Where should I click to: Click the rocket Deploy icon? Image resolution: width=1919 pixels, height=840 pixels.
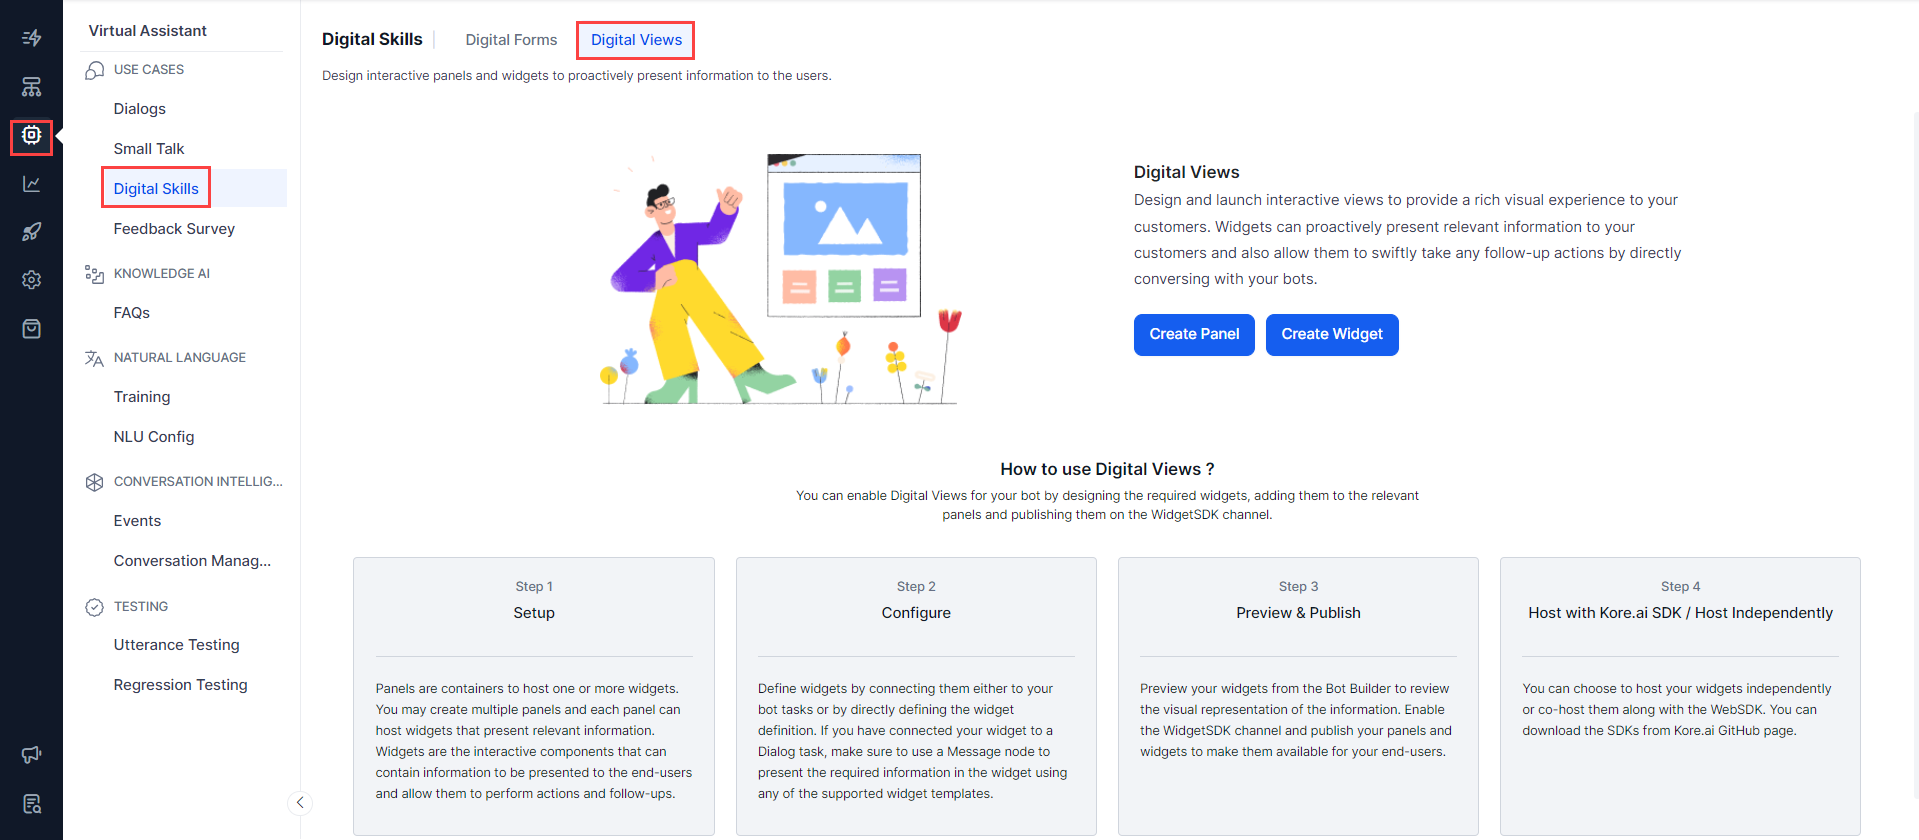point(31,232)
